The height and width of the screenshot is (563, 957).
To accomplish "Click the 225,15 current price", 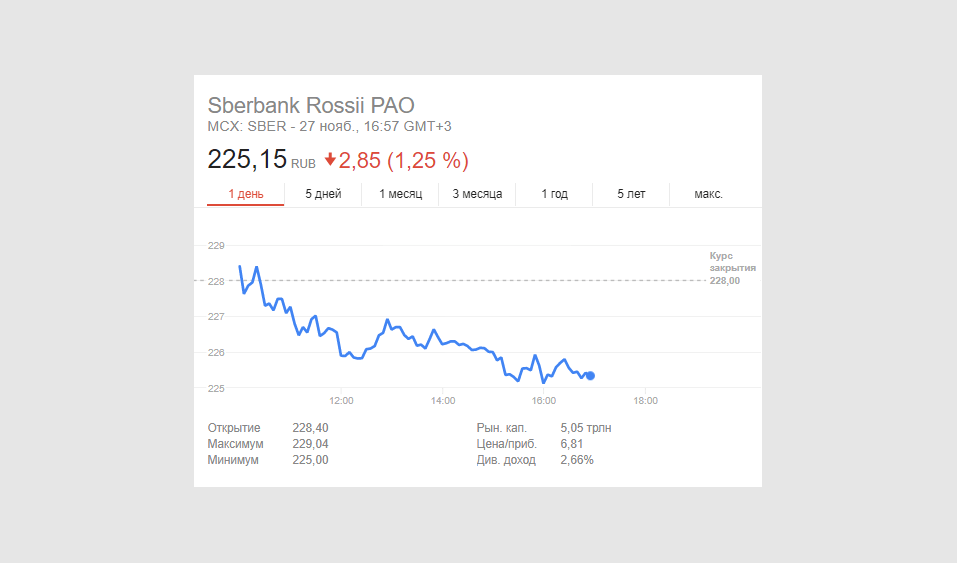I will 246,159.
